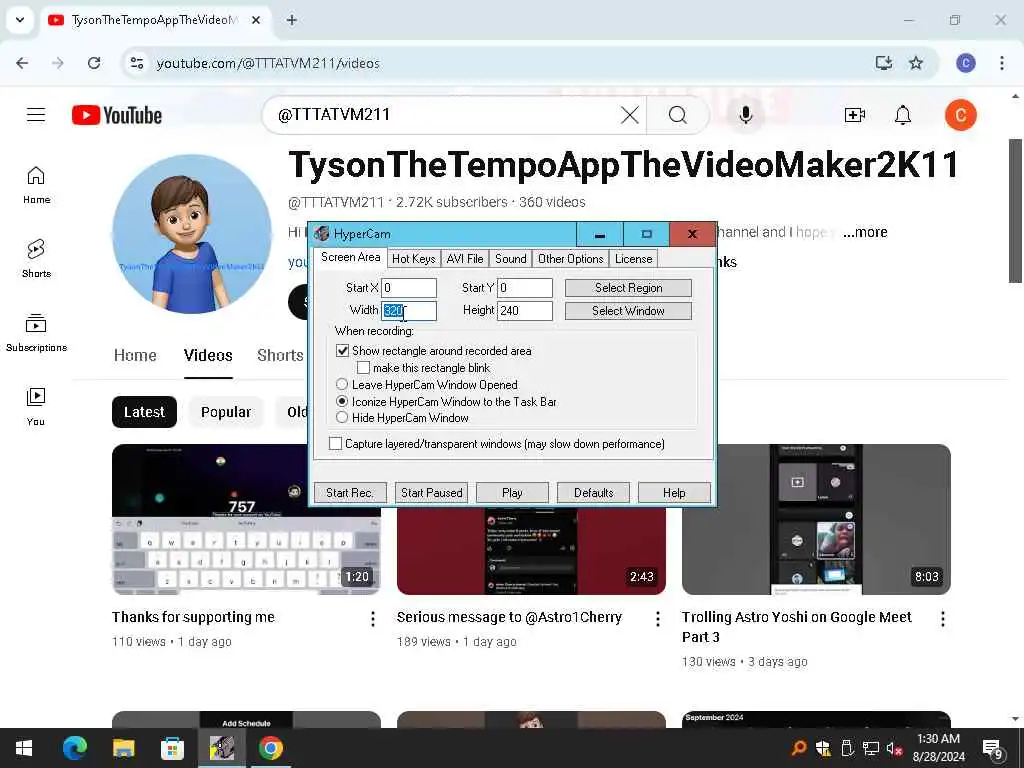Start voice search with the microphone icon
The image size is (1024, 768).
pos(745,115)
